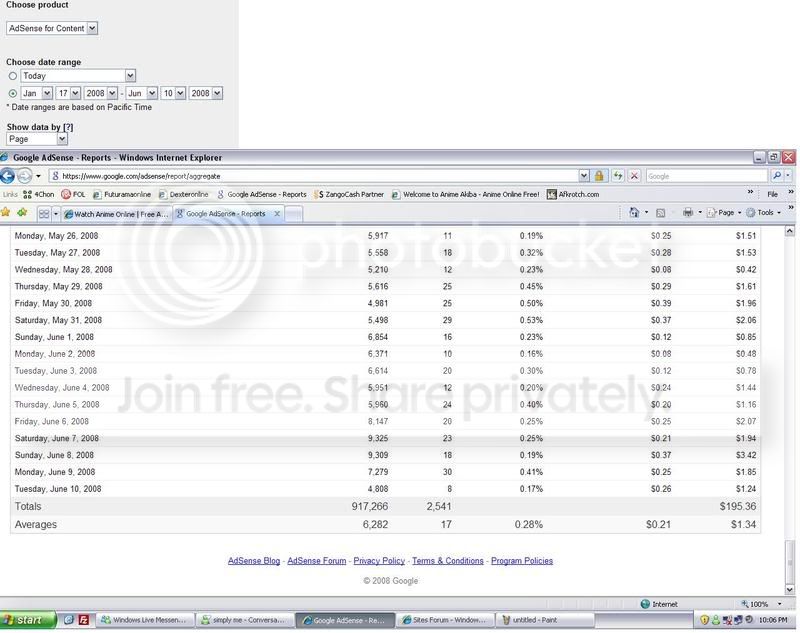Click the Print icon in command bar
The image size is (800, 633).
pos(688,213)
